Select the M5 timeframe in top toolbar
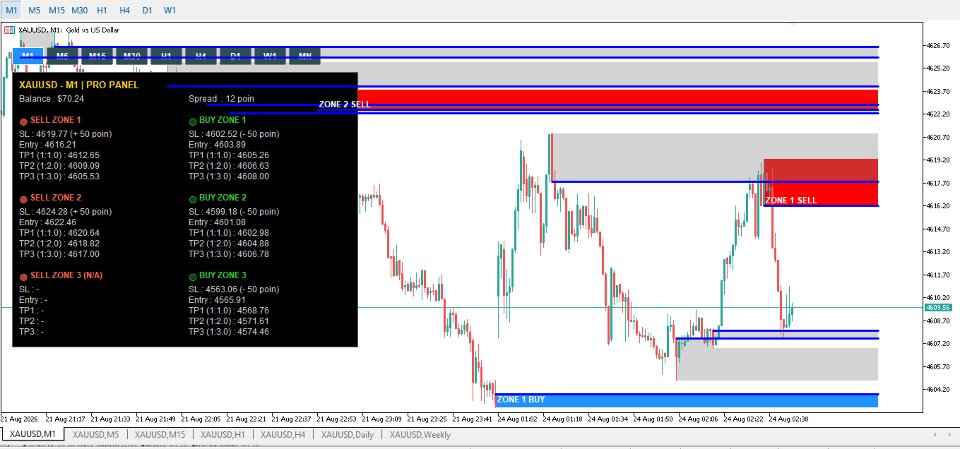960x449 pixels. [34, 10]
